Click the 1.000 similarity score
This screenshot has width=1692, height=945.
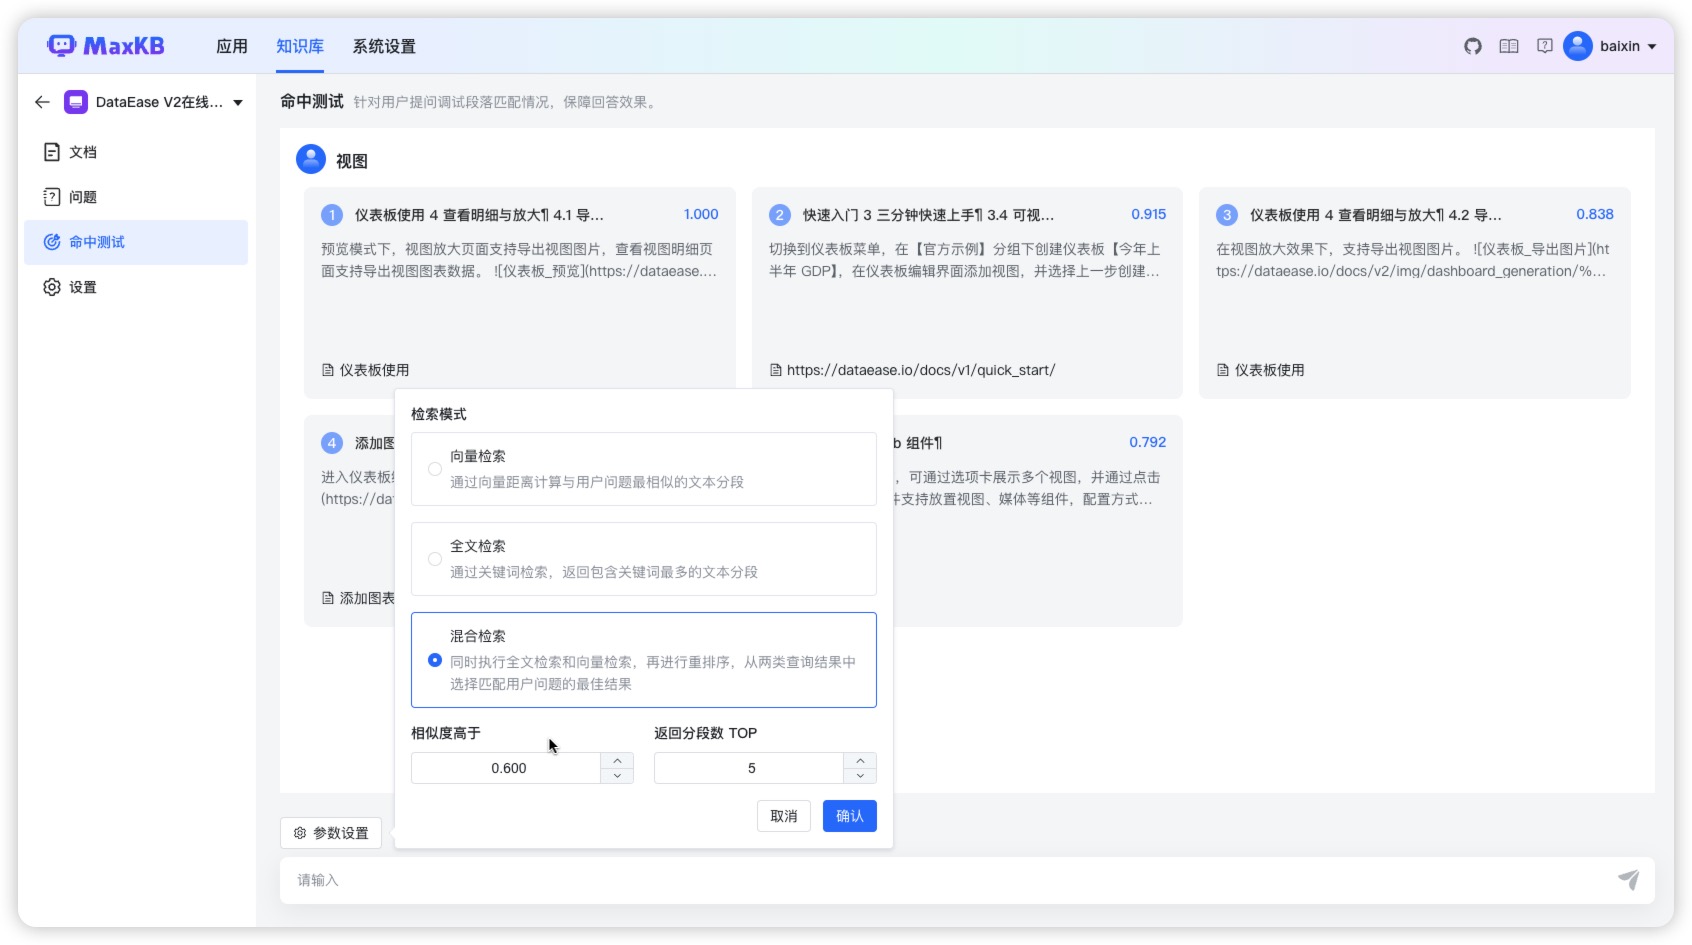point(701,214)
